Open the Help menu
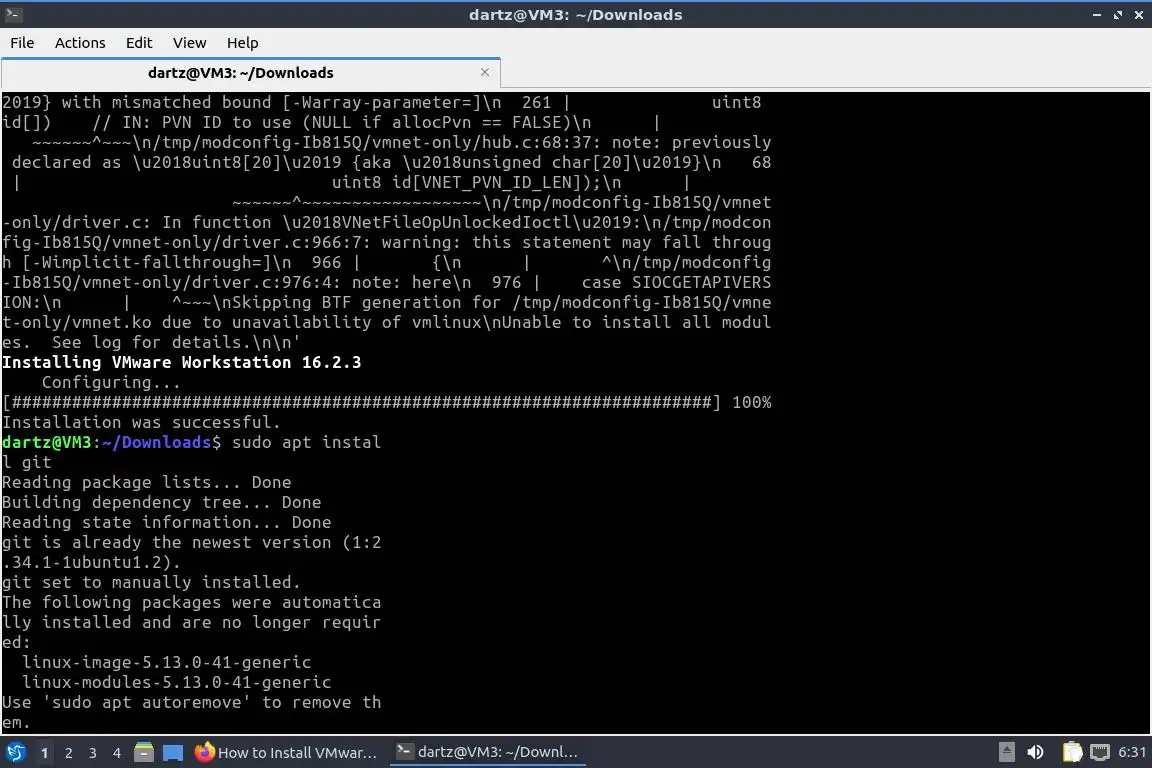 242,43
